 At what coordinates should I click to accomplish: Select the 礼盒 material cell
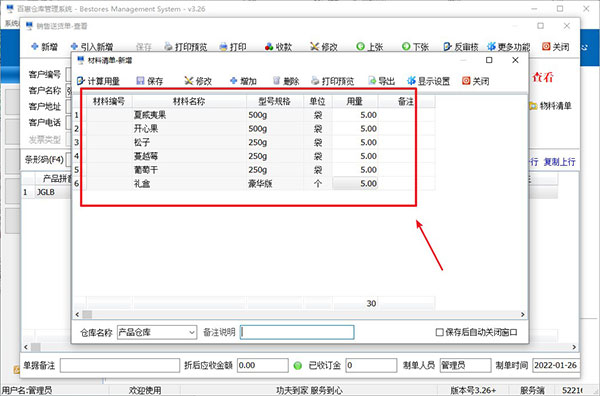click(x=189, y=184)
